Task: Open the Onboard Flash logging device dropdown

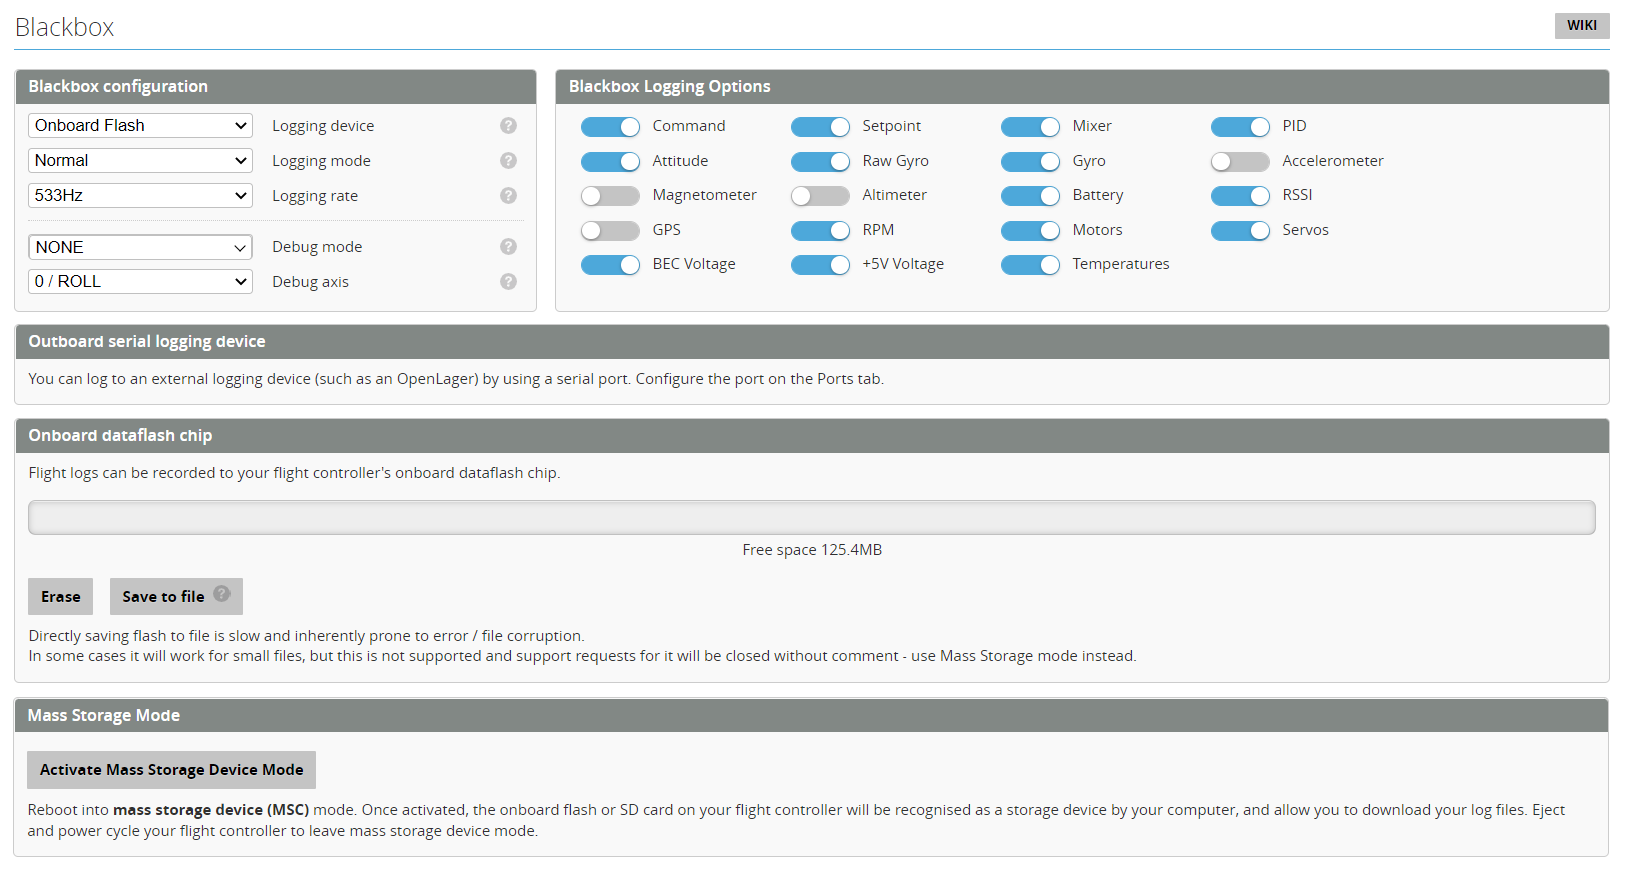Action: [140, 126]
